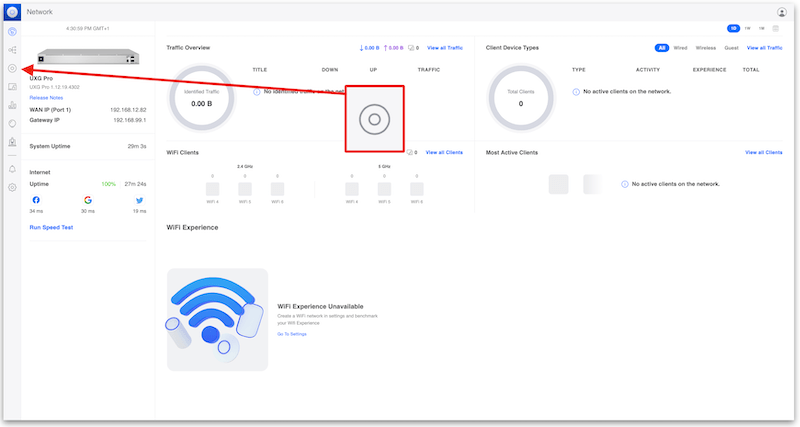
Task: Click the UP column header
Action: (373, 70)
